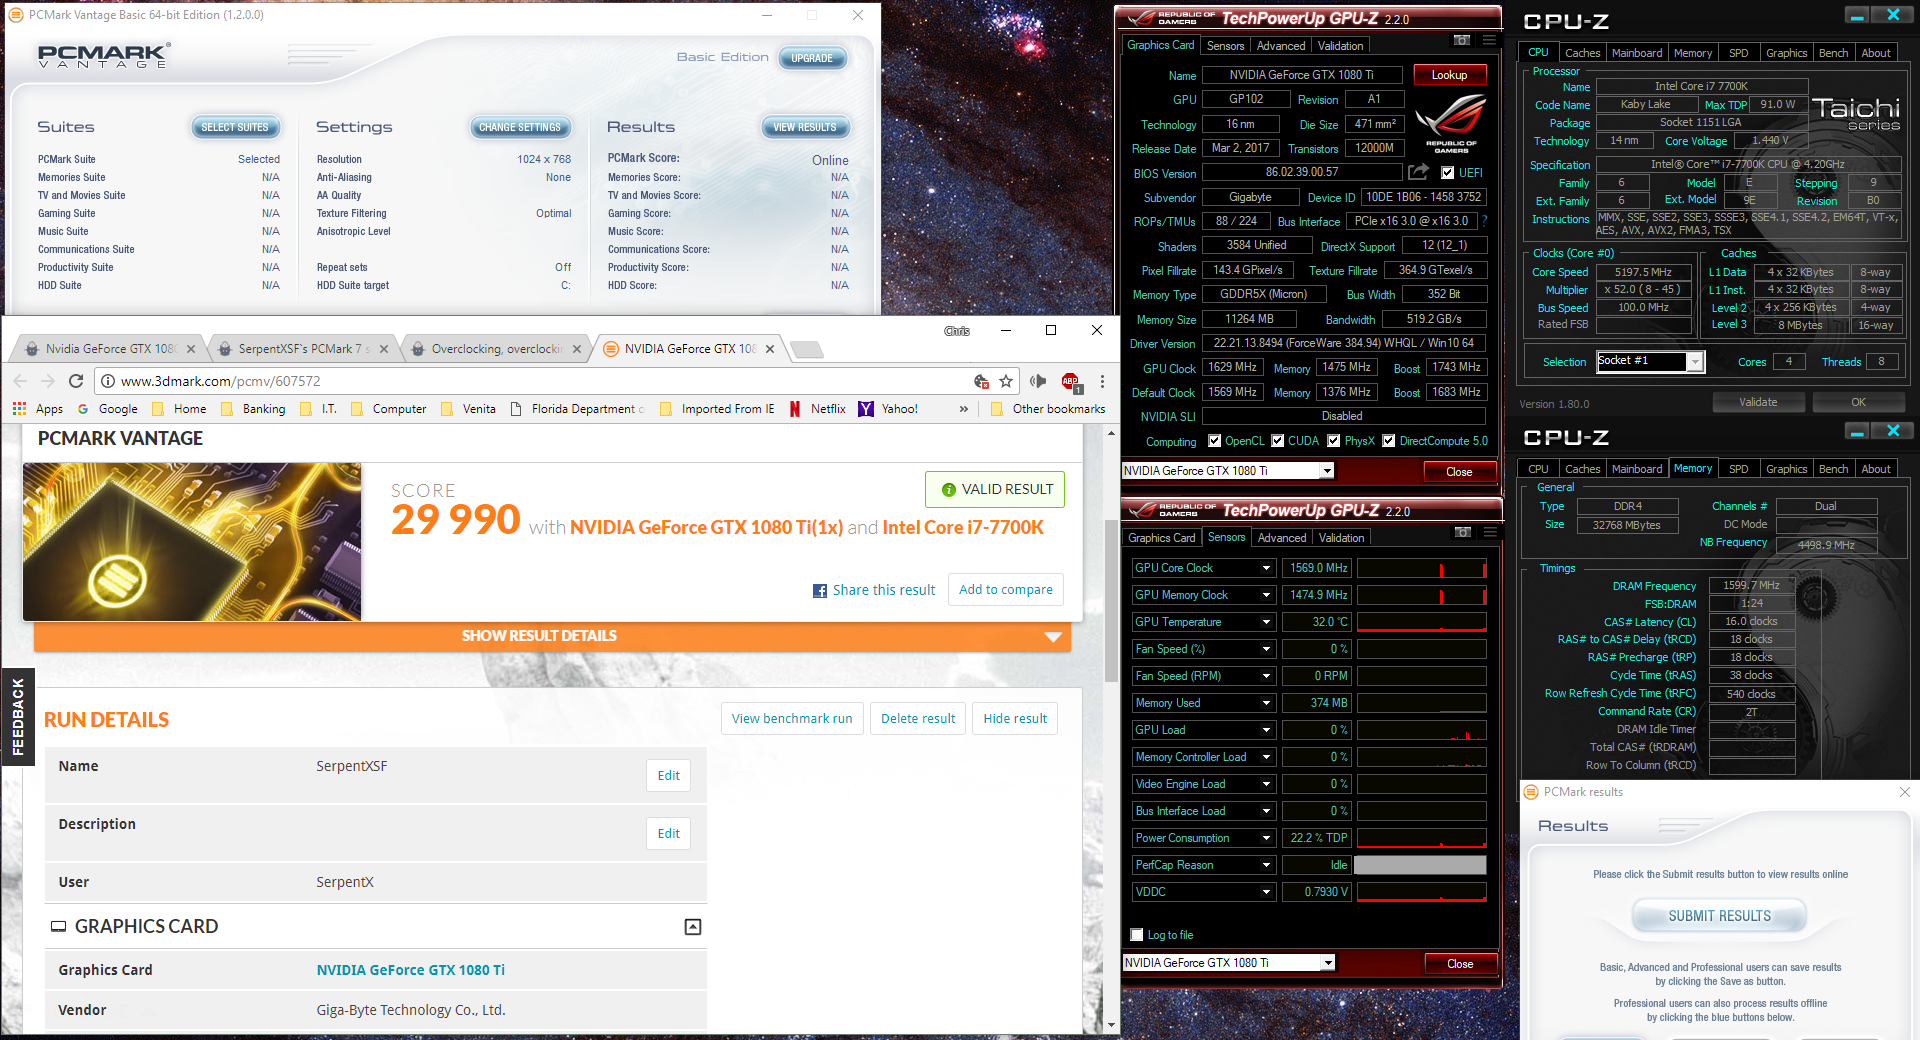1920x1040 pixels.
Task: Click the BIOS version share/export icon
Action: [1418, 172]
